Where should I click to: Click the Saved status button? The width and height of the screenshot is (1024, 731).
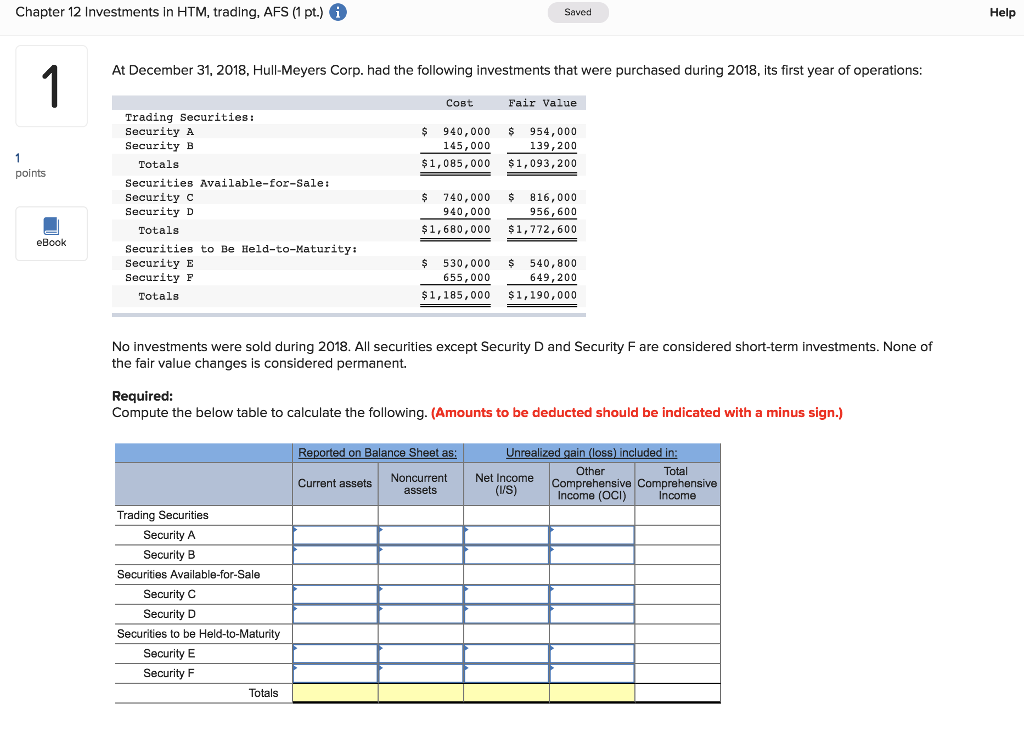578,12
